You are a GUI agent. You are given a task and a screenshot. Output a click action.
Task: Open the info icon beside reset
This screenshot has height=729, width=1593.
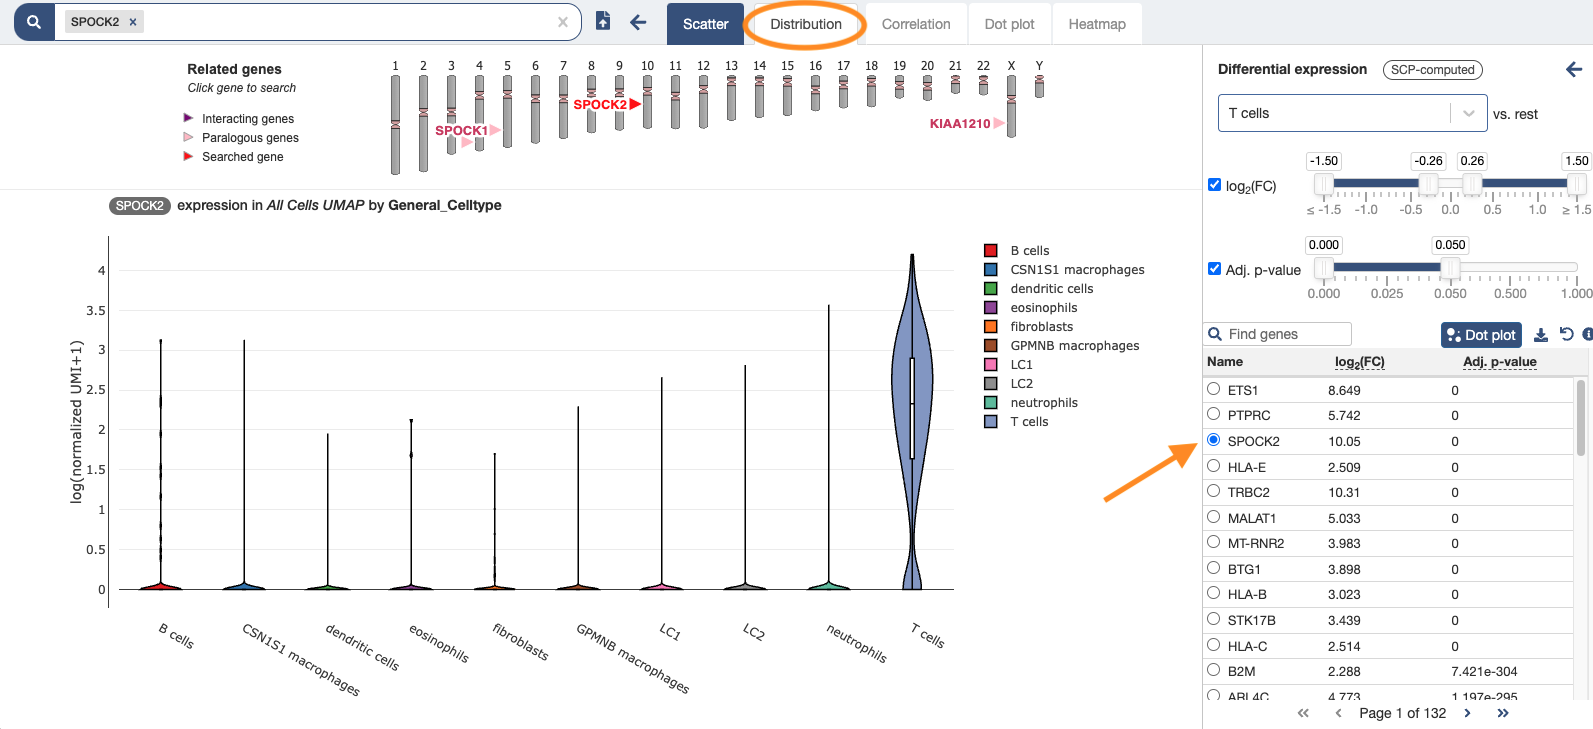tap(1587, 335)
